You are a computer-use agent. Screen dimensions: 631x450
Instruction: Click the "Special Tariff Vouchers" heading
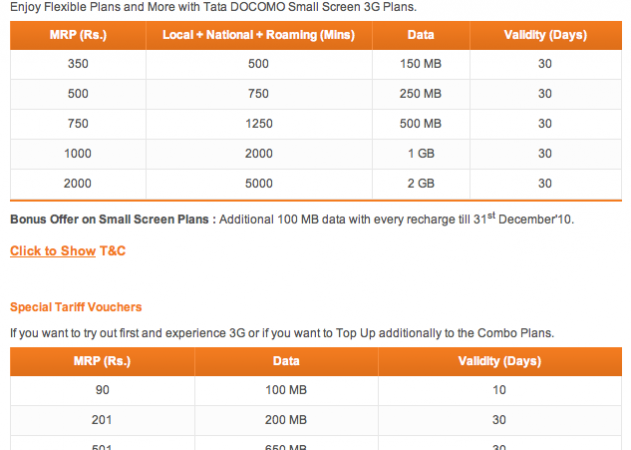(76, 307)
